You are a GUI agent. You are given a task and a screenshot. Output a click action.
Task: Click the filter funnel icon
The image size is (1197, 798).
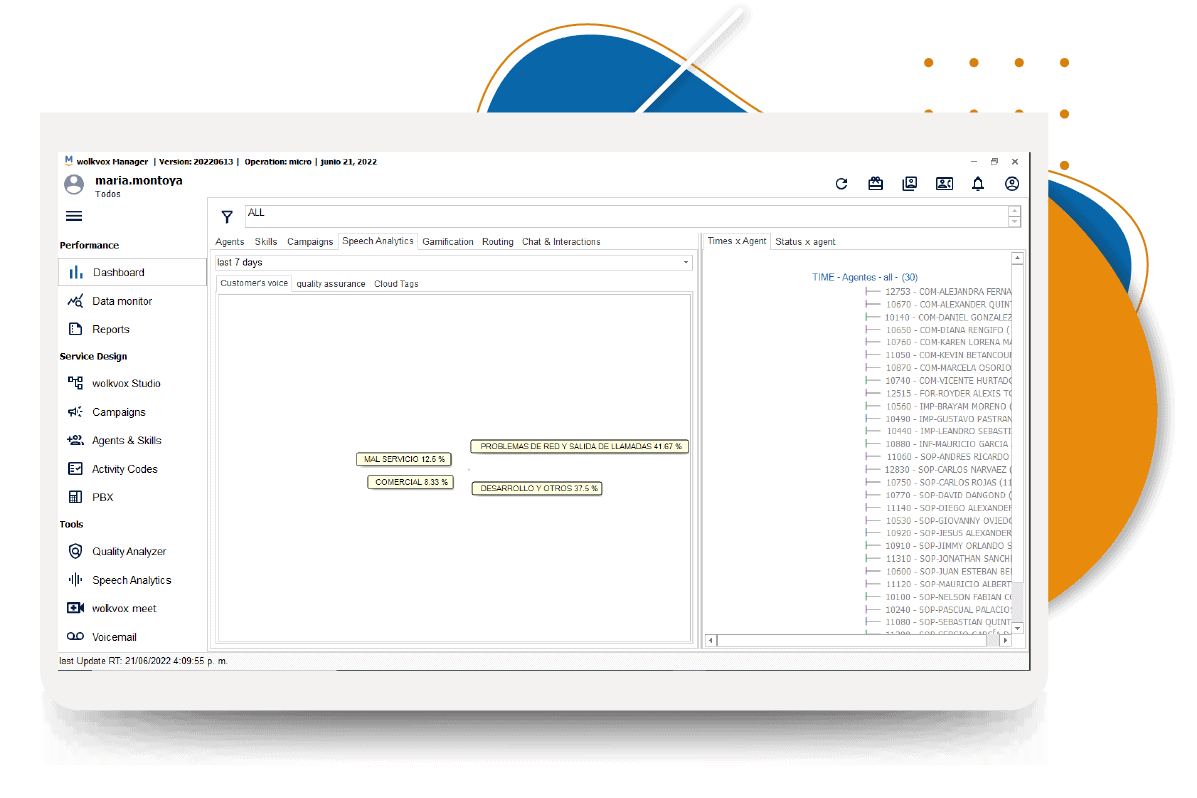227,217
